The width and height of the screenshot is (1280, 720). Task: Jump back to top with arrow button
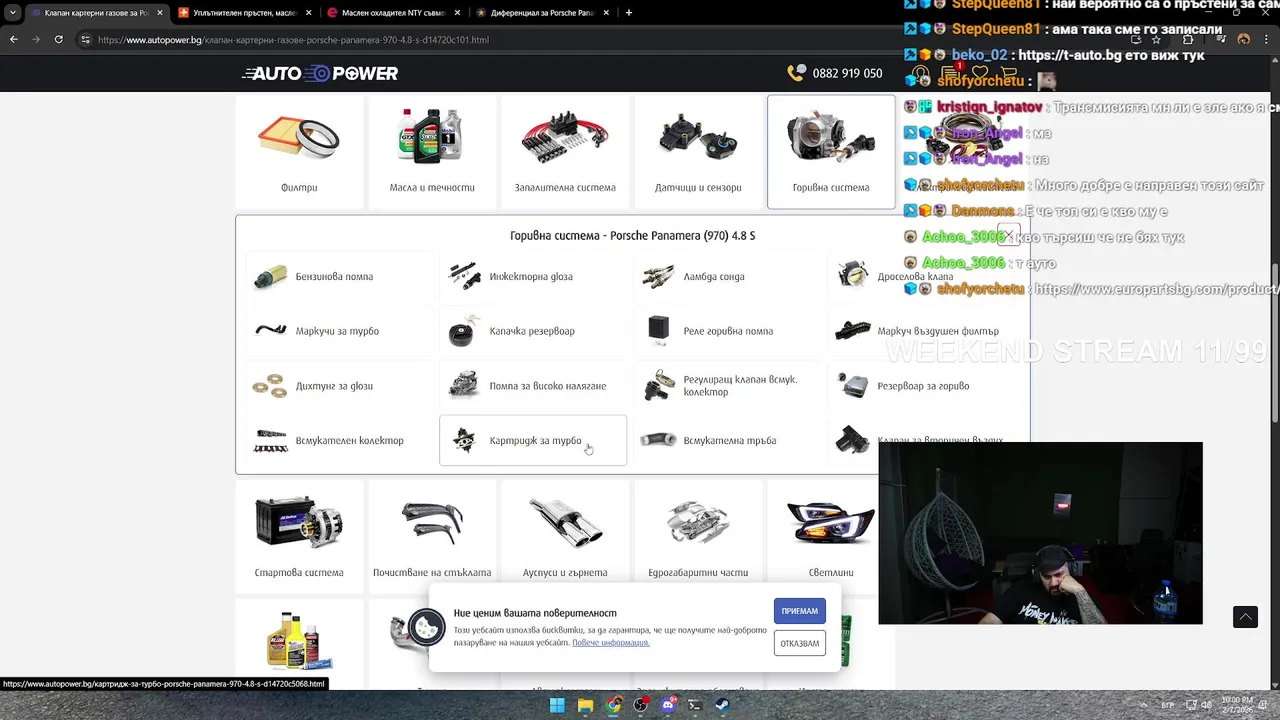pos(1245,617)
